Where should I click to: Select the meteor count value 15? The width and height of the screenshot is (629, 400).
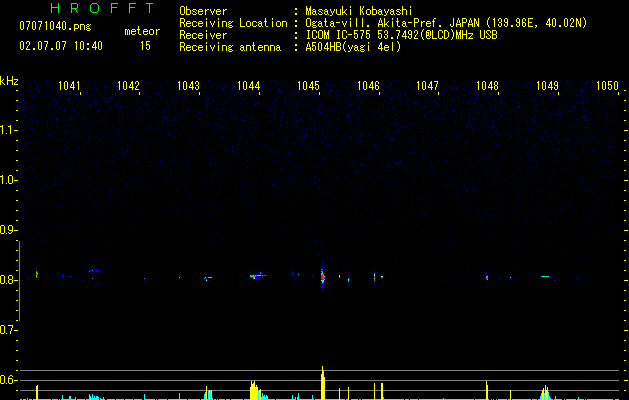[x=145, y=46]
